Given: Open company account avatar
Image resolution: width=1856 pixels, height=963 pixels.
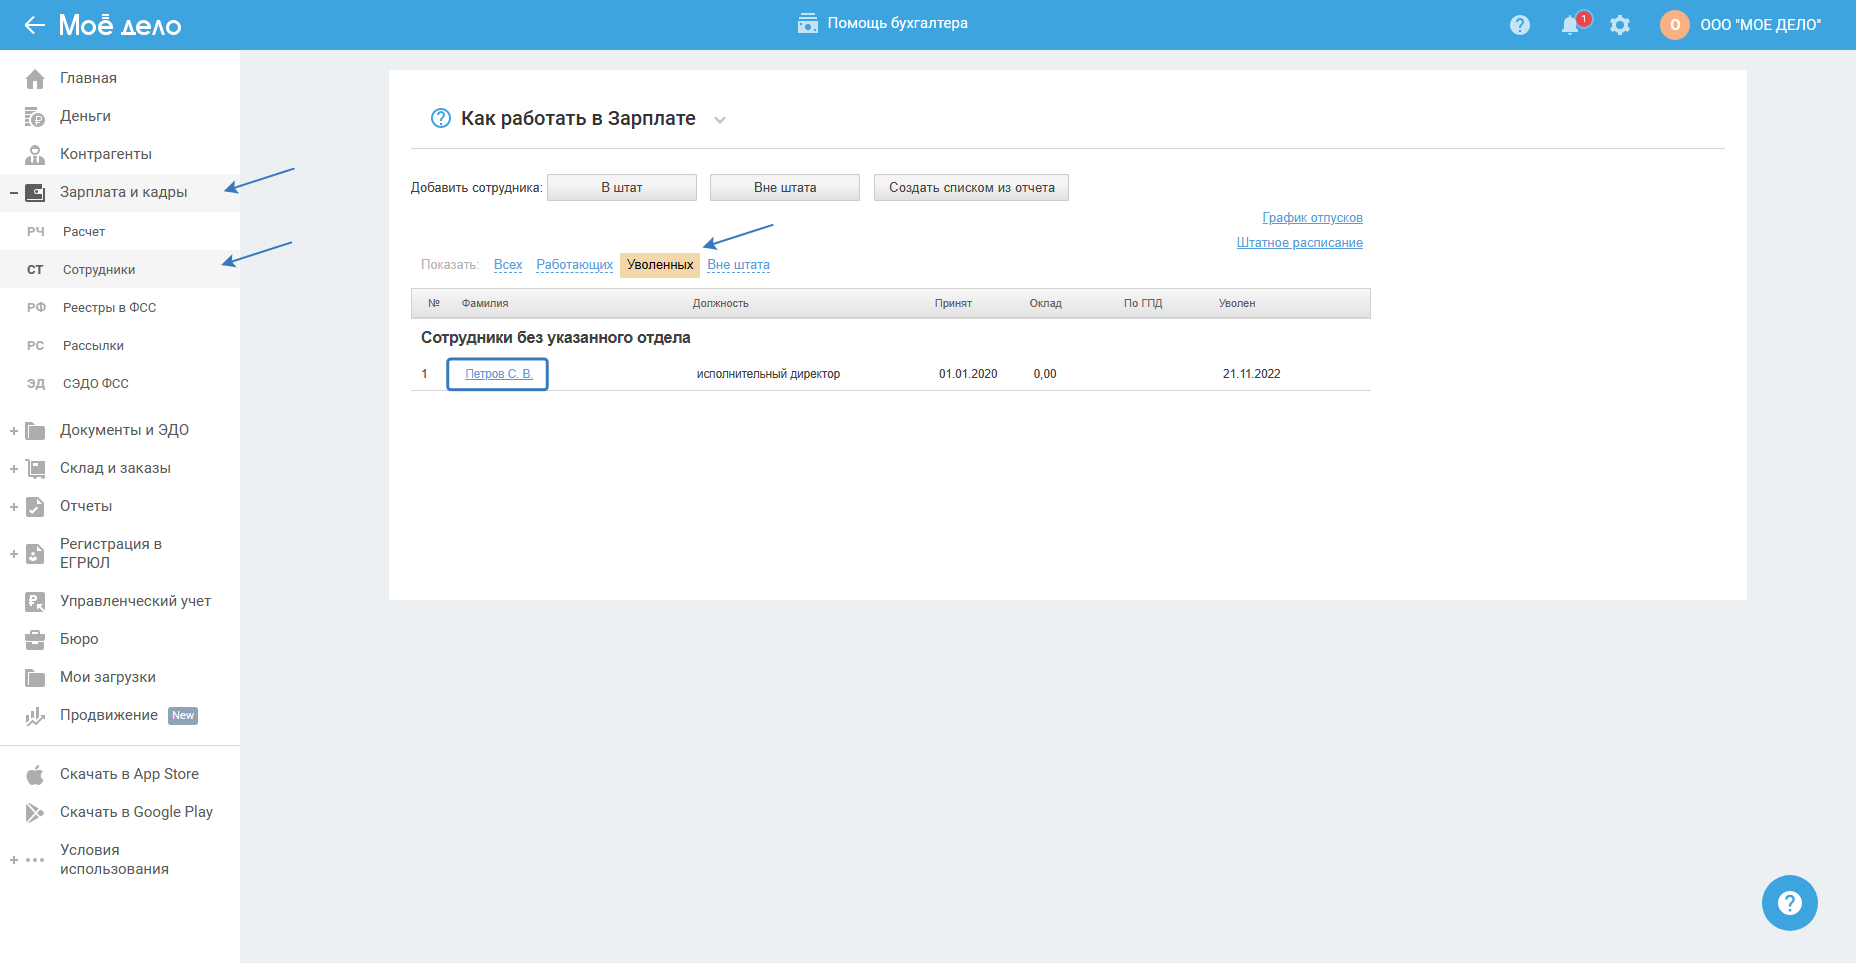Looking at the screenshot, I should (x=1674, y=25).
